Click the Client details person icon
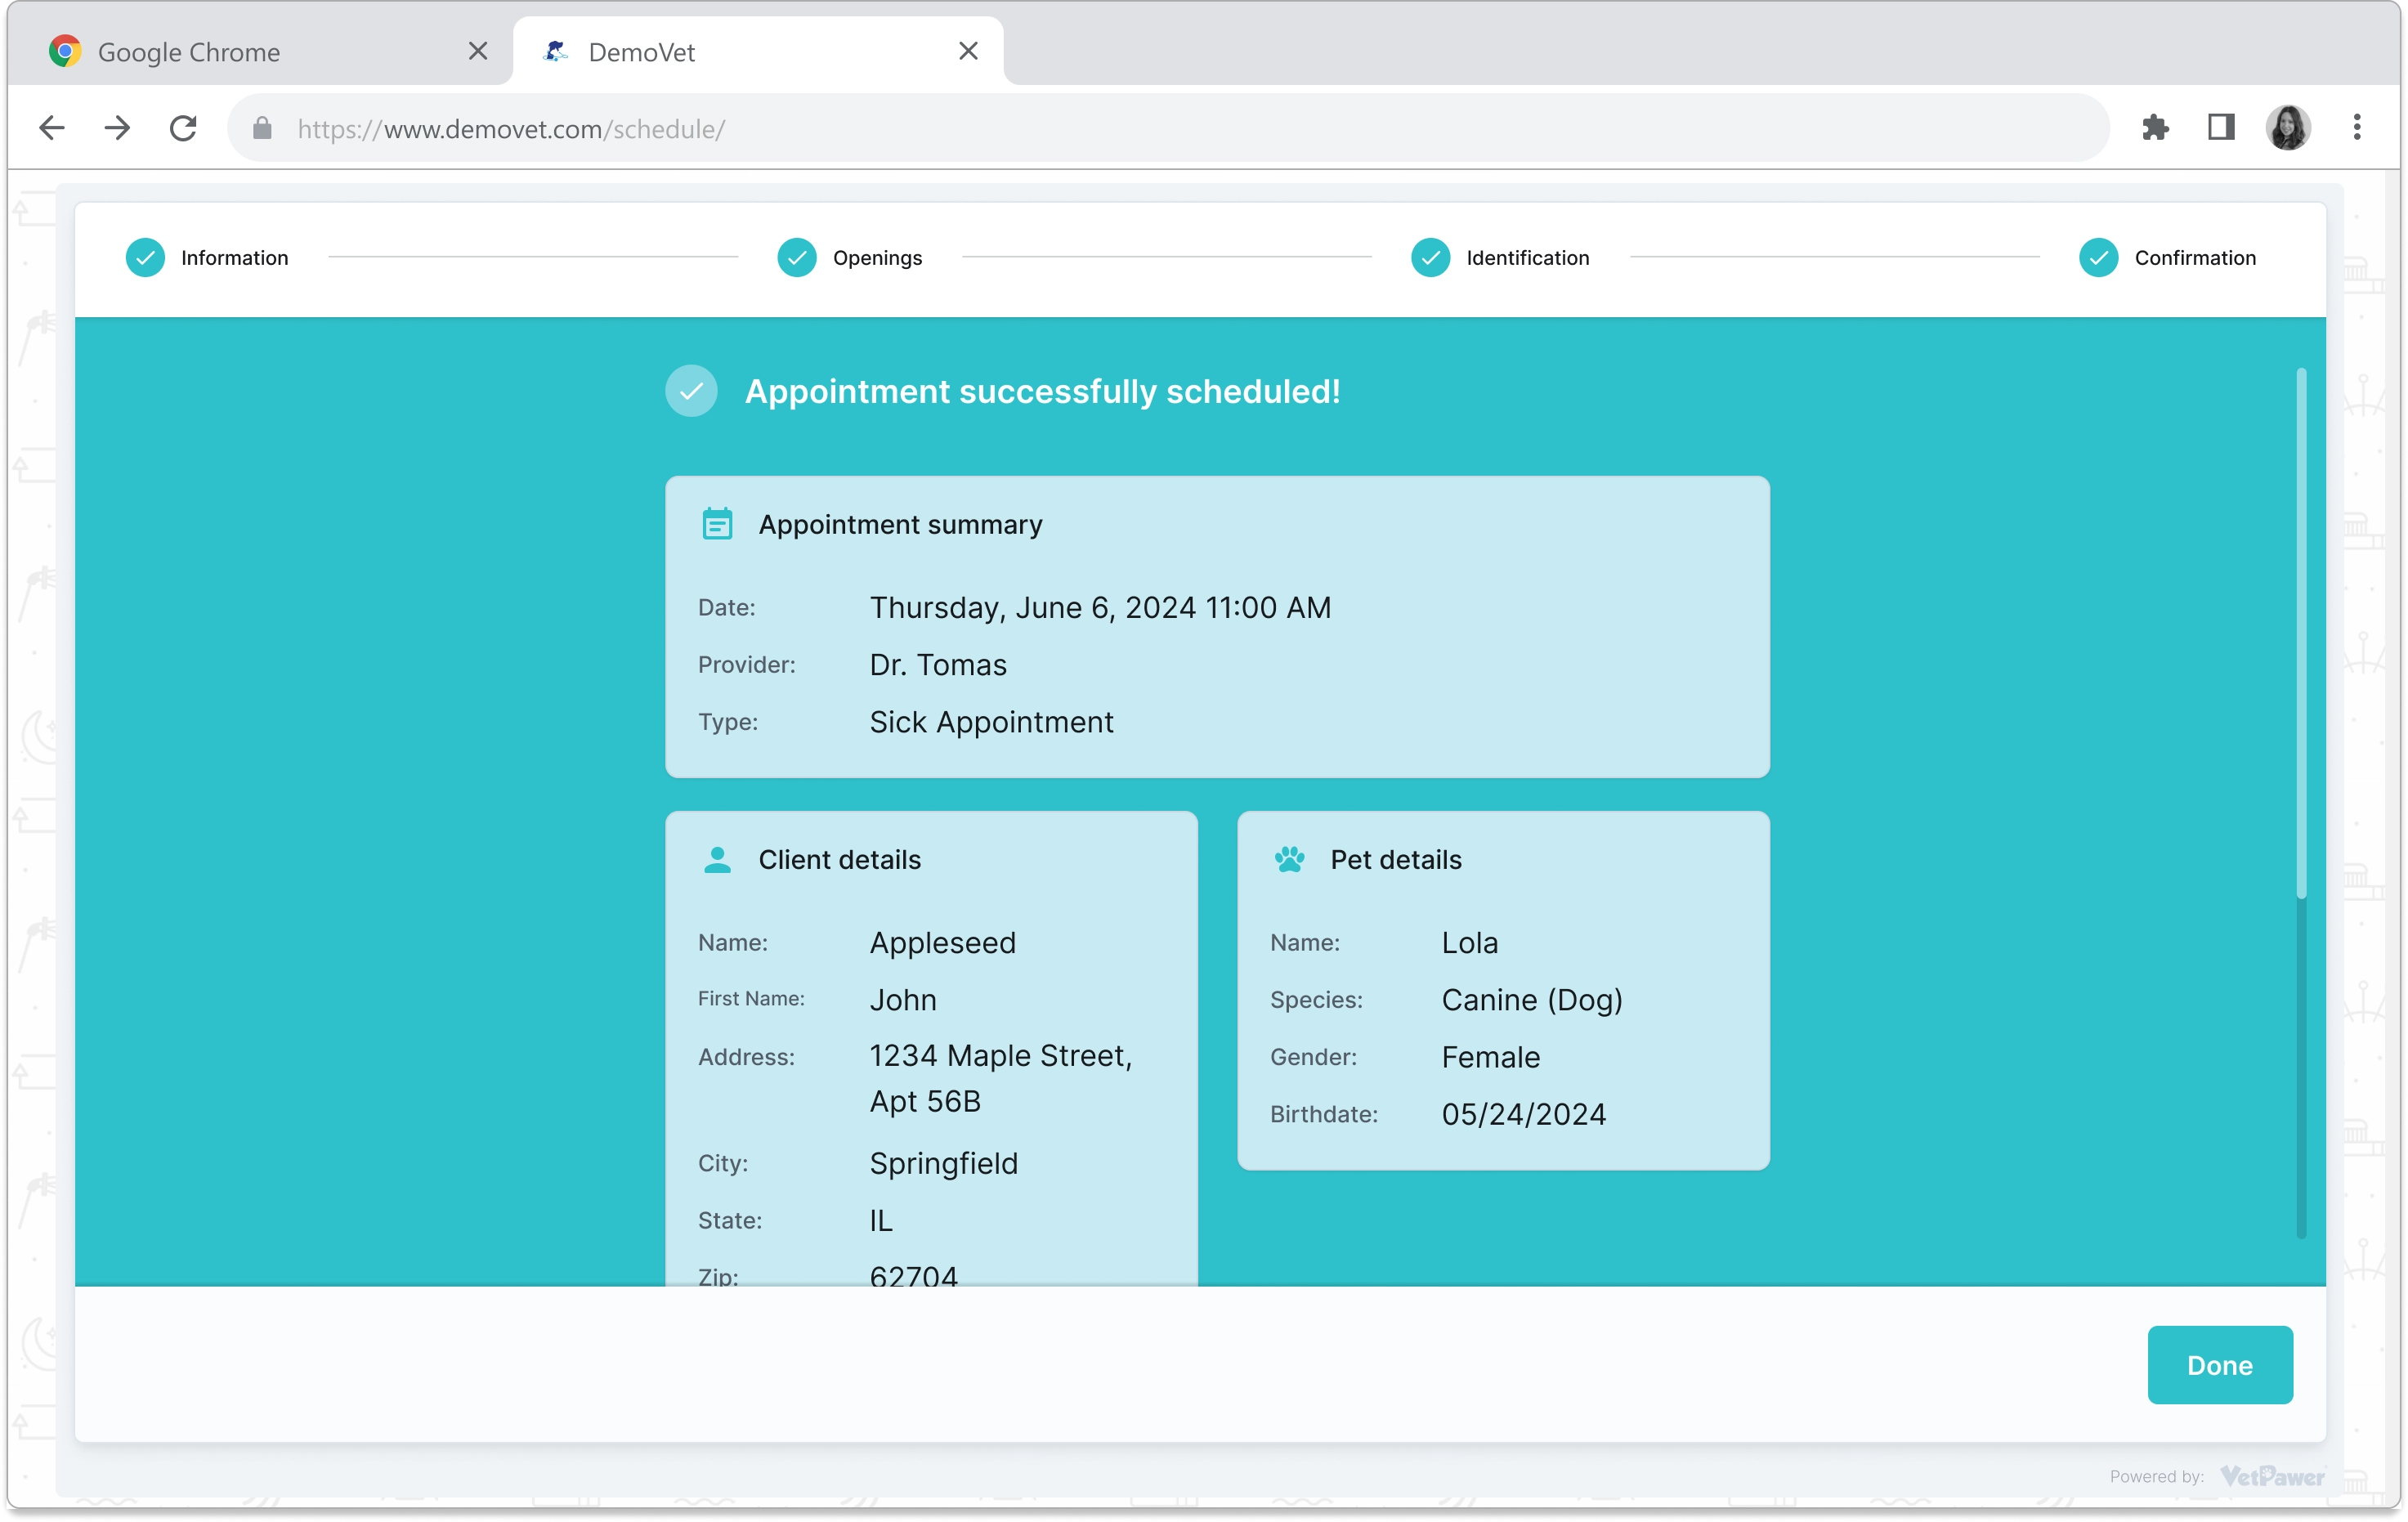 click(717, 860)
